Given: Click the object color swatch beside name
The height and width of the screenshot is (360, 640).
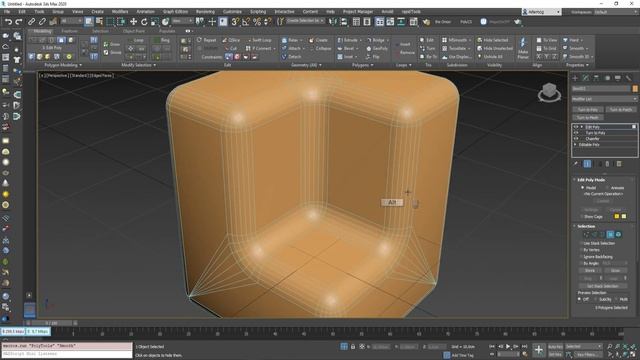Looking at the screenshot, I should (x=635, y=88).
